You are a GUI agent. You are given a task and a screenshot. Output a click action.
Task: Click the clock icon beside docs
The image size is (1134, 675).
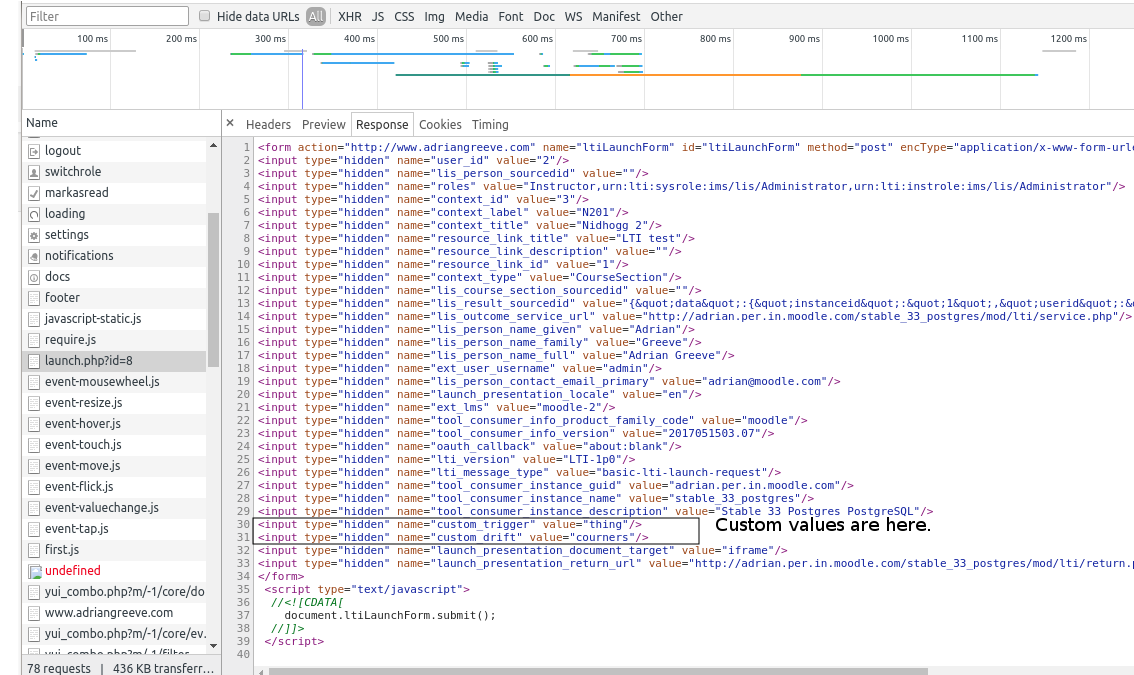coord(33,277)
